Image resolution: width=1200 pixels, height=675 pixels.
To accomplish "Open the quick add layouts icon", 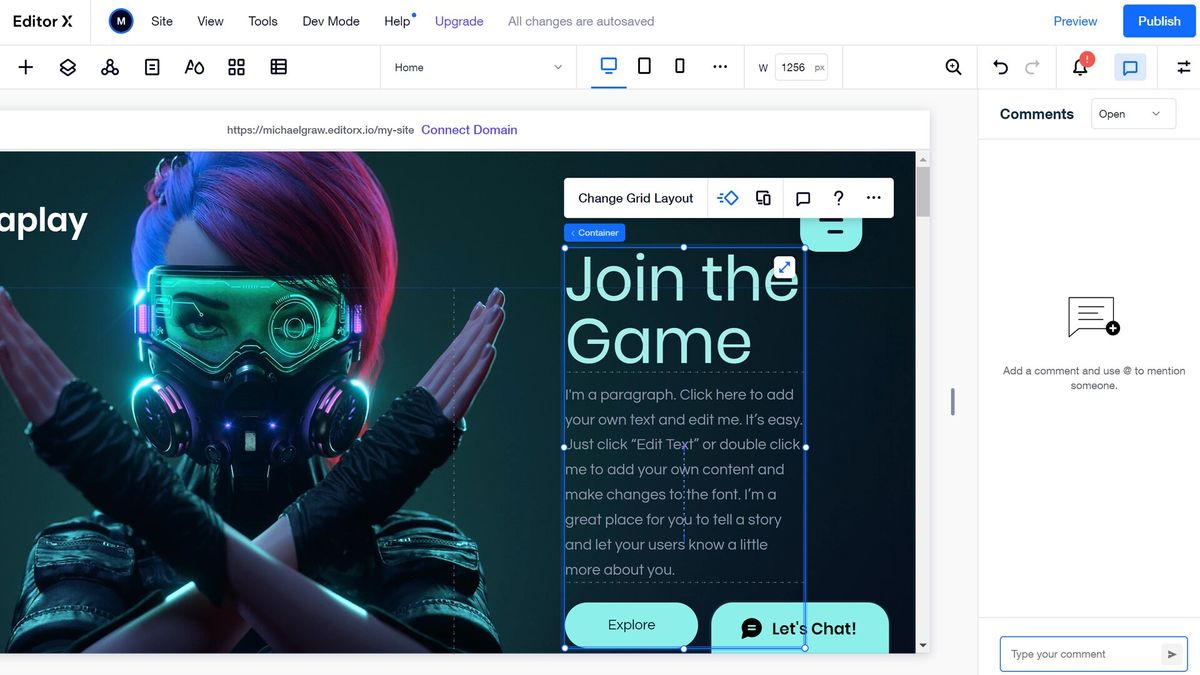I will point(236,66).
